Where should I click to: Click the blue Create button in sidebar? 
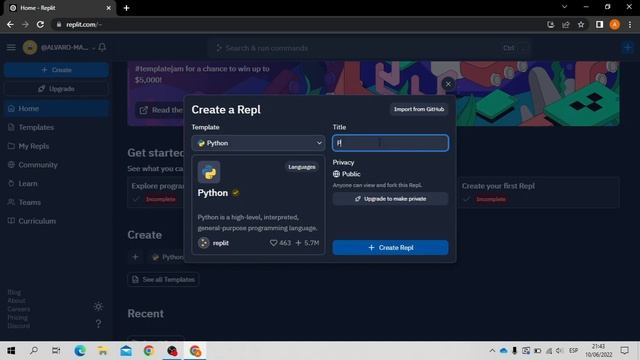(56, 70)
